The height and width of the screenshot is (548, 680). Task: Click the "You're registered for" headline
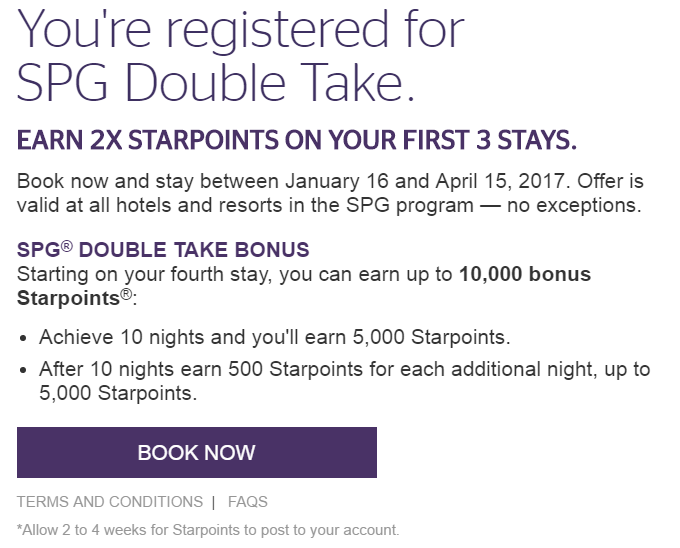(241, 29)
